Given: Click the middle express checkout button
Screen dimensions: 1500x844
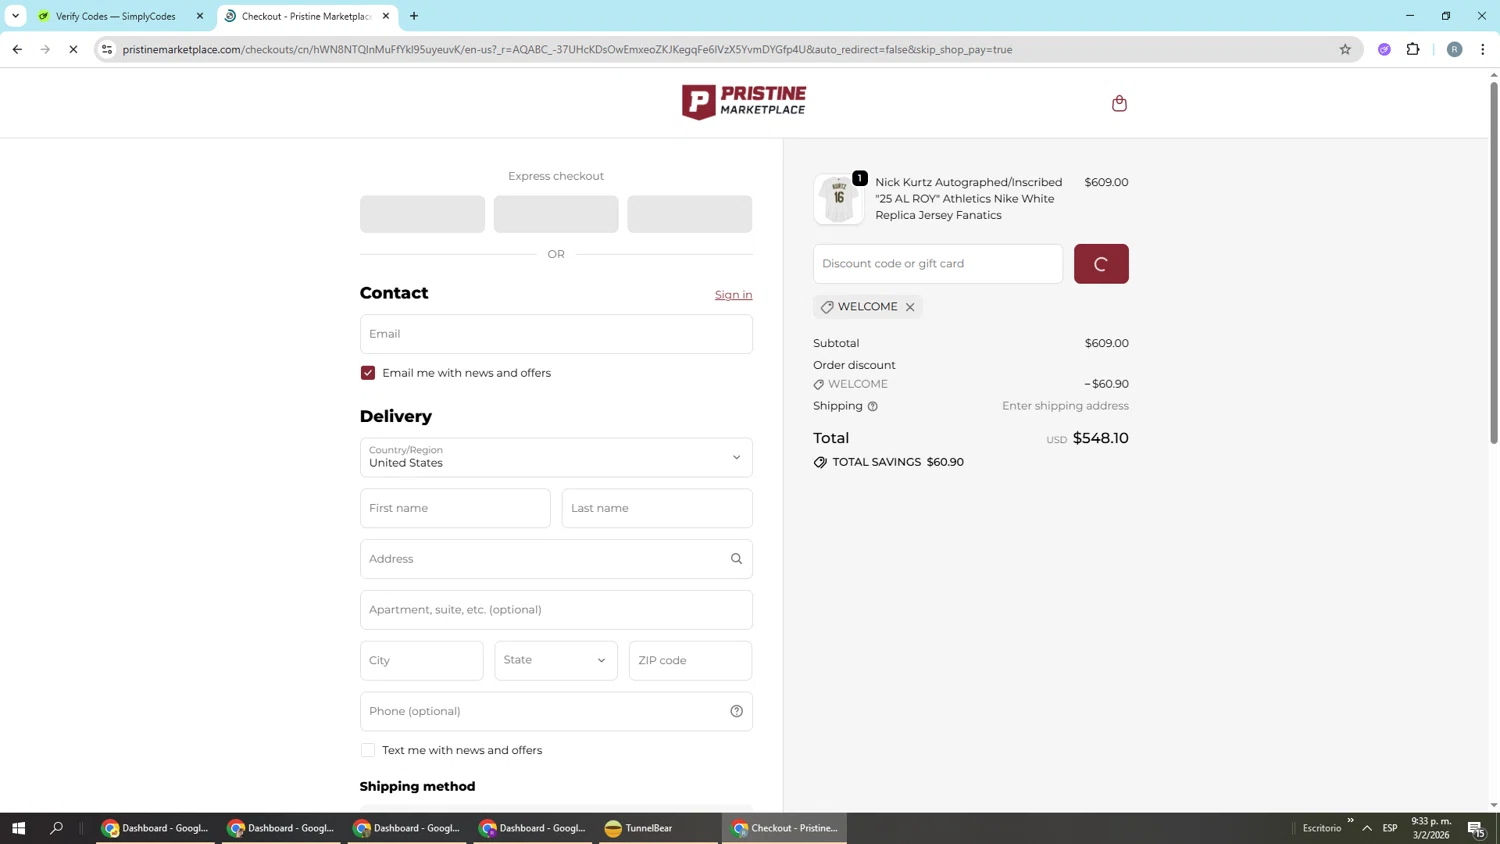Looking at the screenshot, I should click(556, 214).
